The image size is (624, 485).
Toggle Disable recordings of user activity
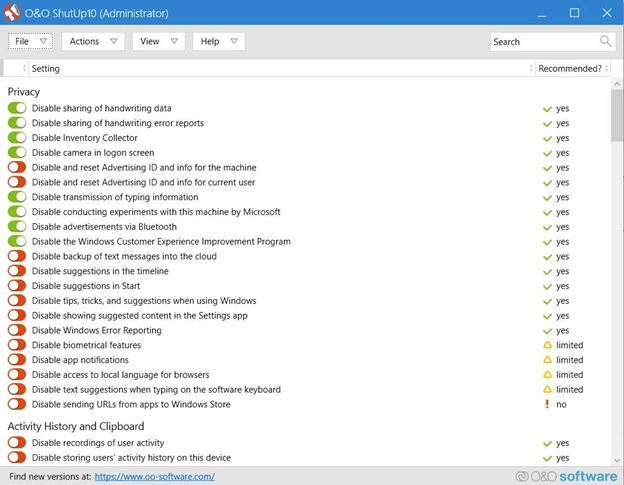[17, 443]
